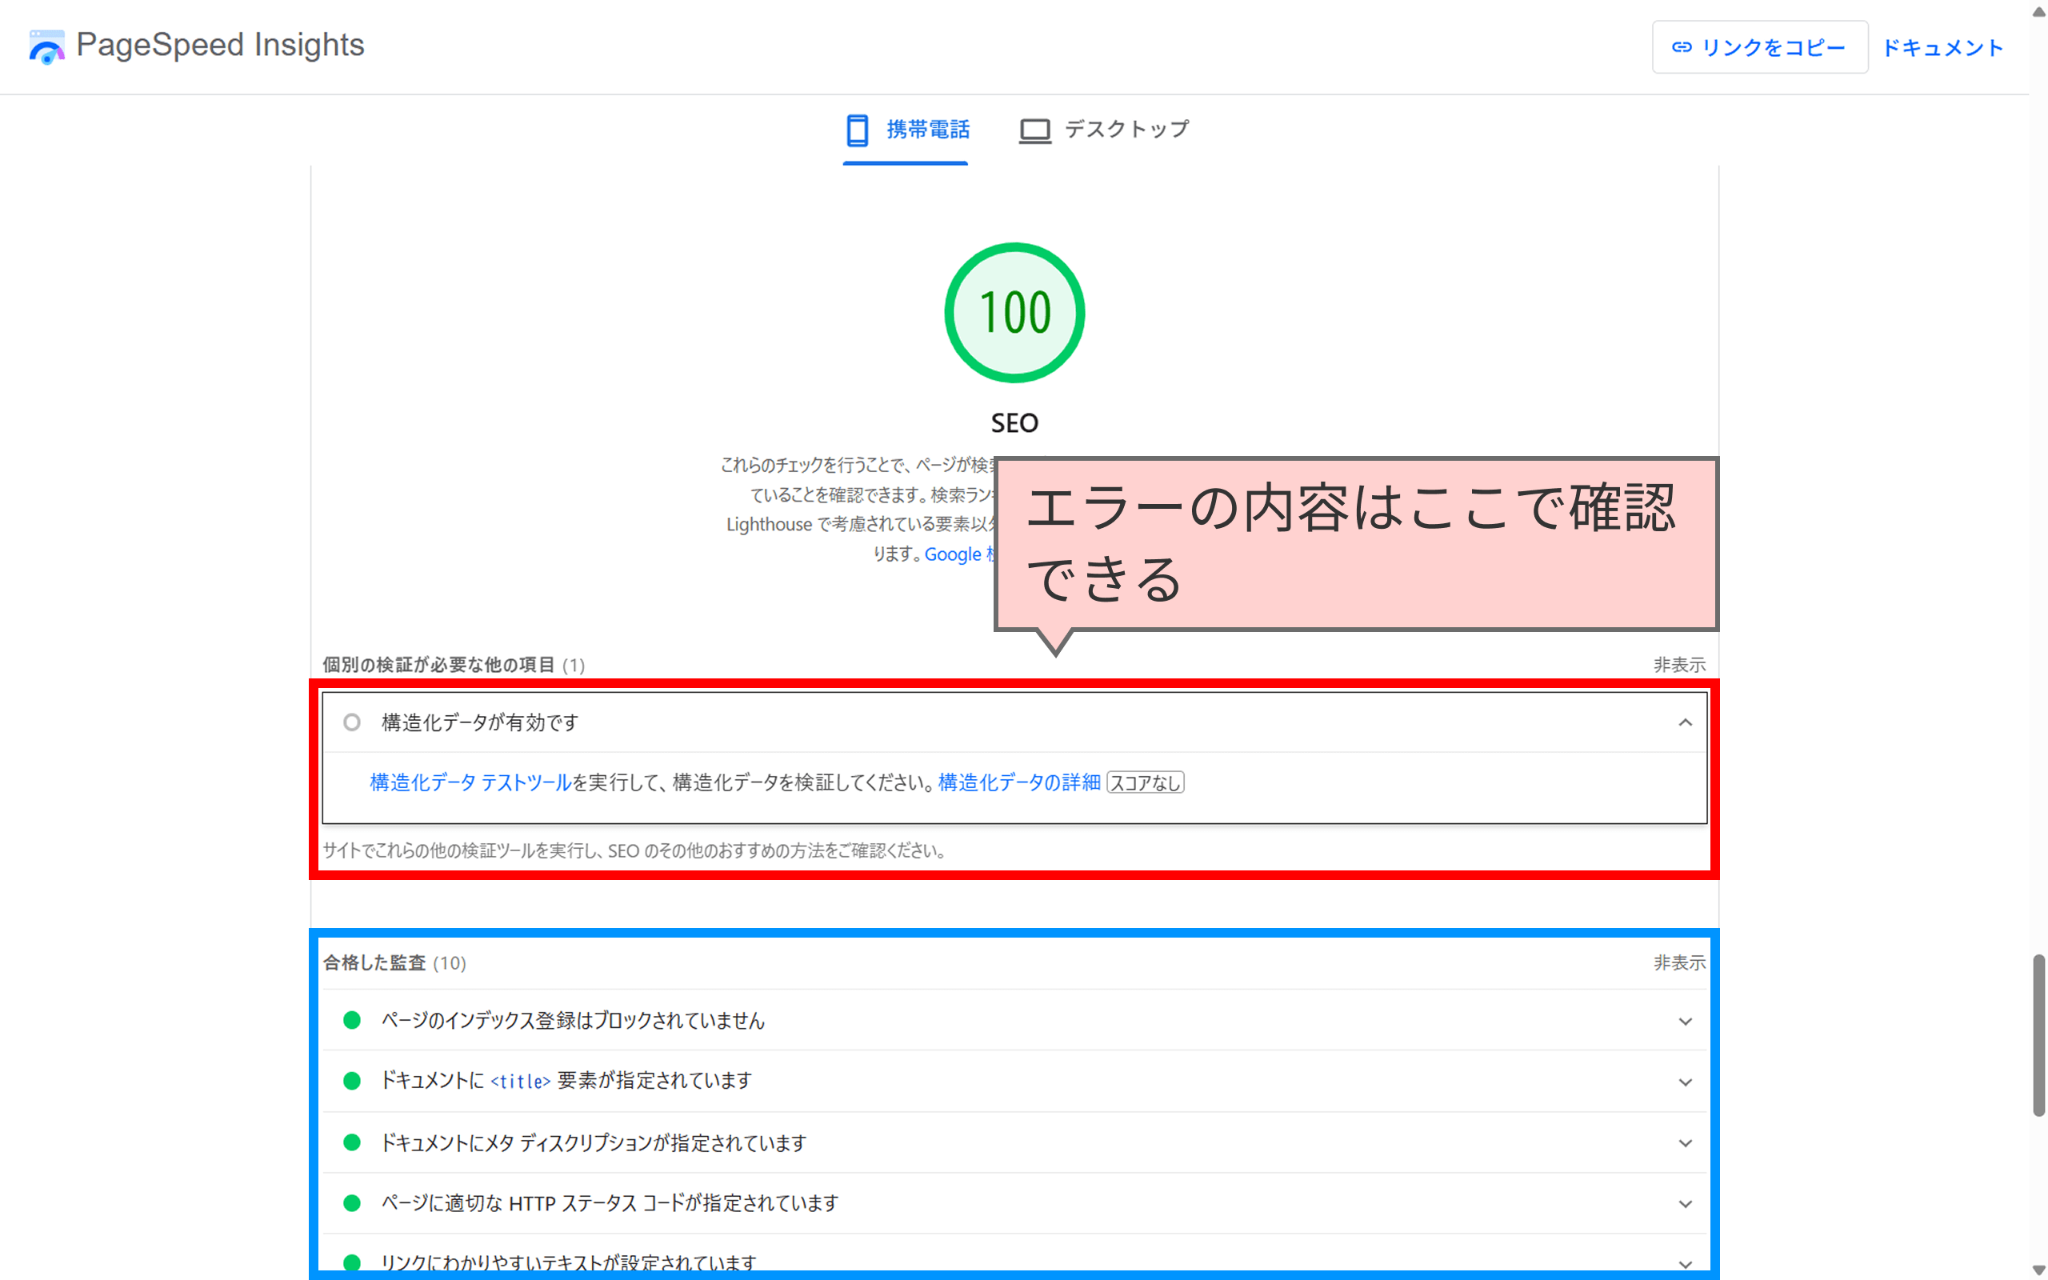The image size is (2048, 1280).
Task: Click the link chain icon in the リンクをコピー button
Action: pos(1682,47)
